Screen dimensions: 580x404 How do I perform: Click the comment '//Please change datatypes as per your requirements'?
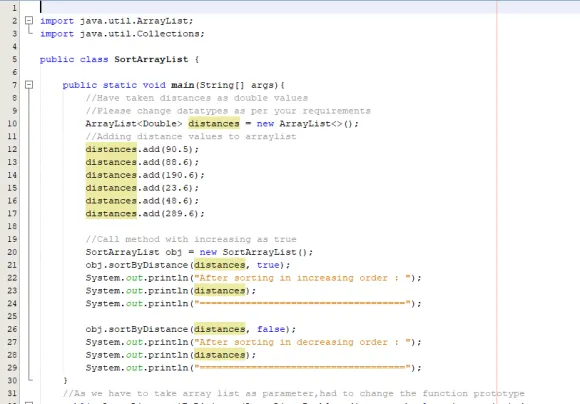click(x=228, y=111)
